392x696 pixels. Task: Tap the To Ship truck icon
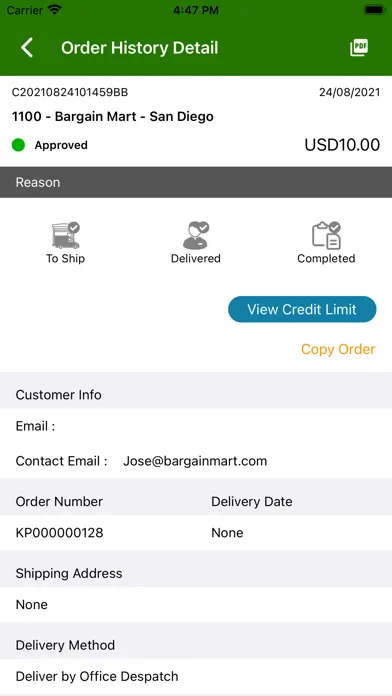coord(65,236)
